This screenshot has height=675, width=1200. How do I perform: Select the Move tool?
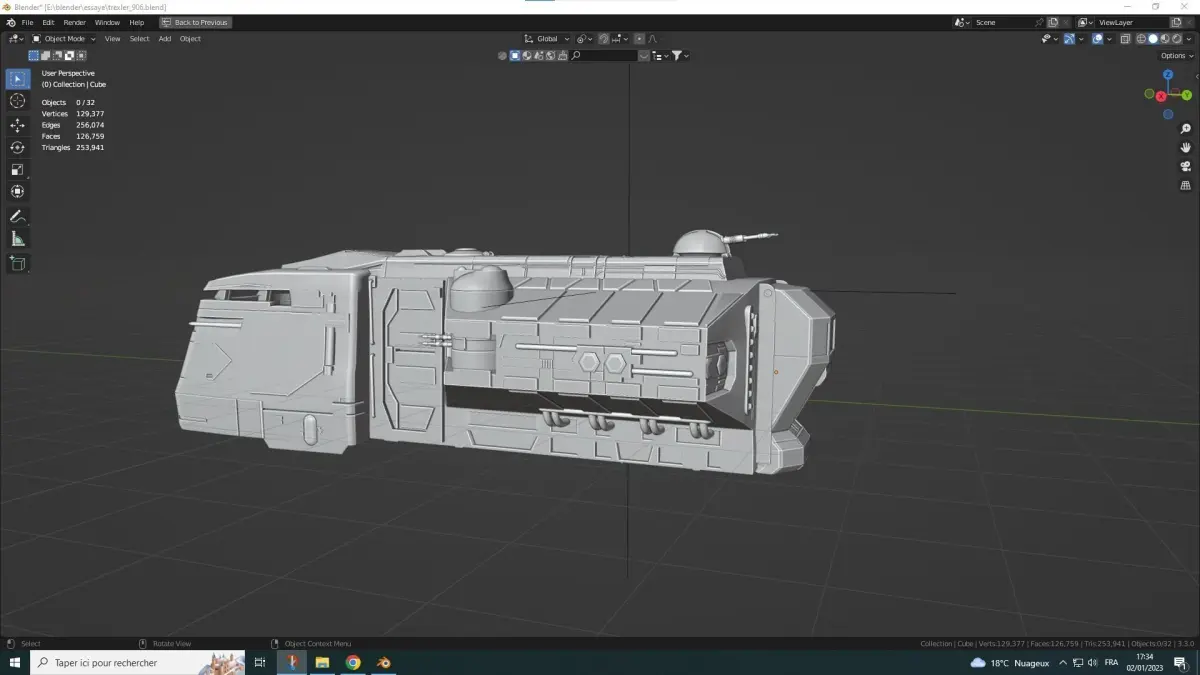pyautogui.click(x=18, y=125)
